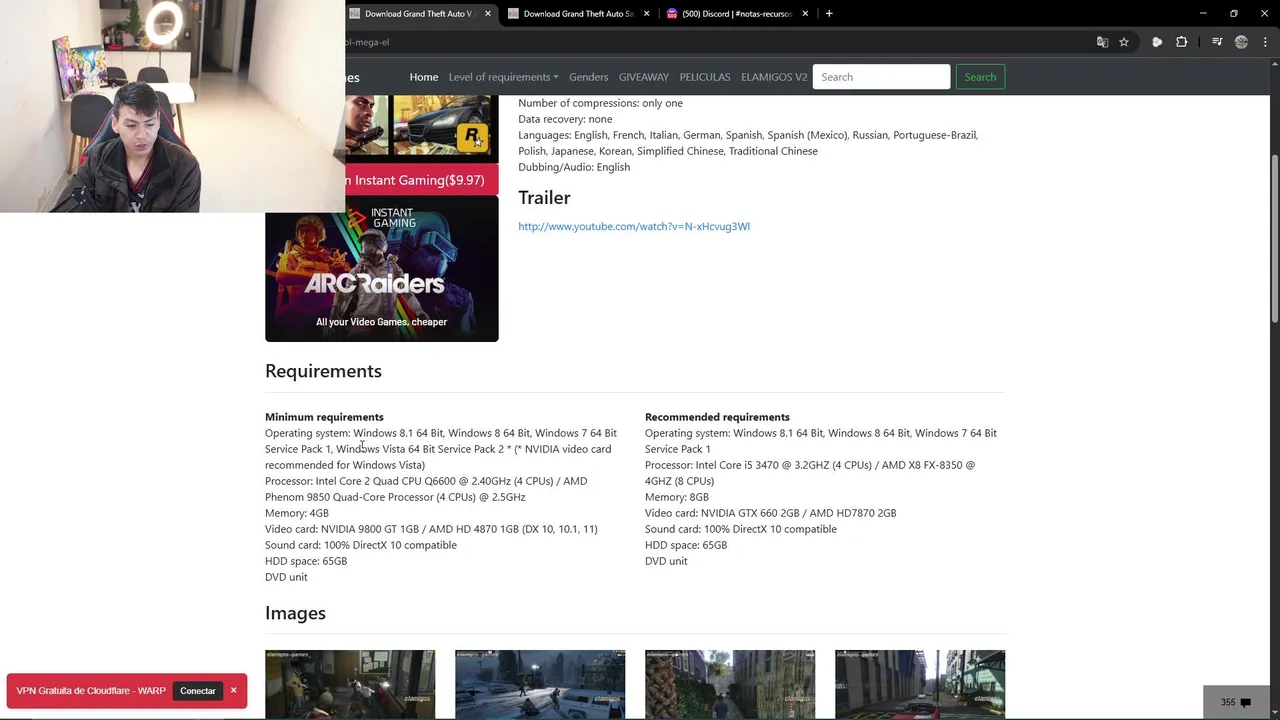Open the ELAMIGOS V2 link
Screen dimensions: 1280x720
pos(774,77)
